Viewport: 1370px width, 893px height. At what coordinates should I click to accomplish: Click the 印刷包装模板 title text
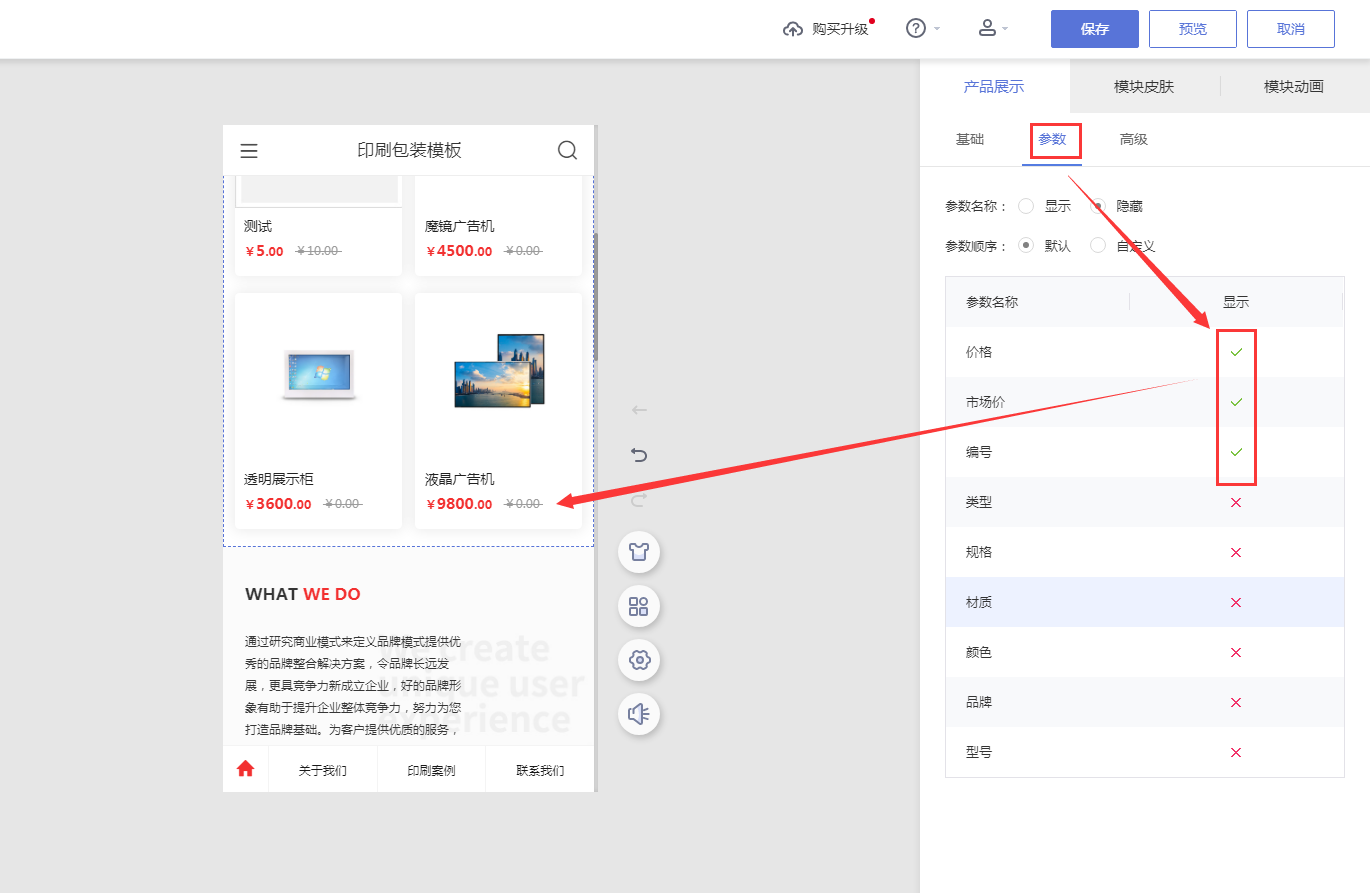pos(410,150)
